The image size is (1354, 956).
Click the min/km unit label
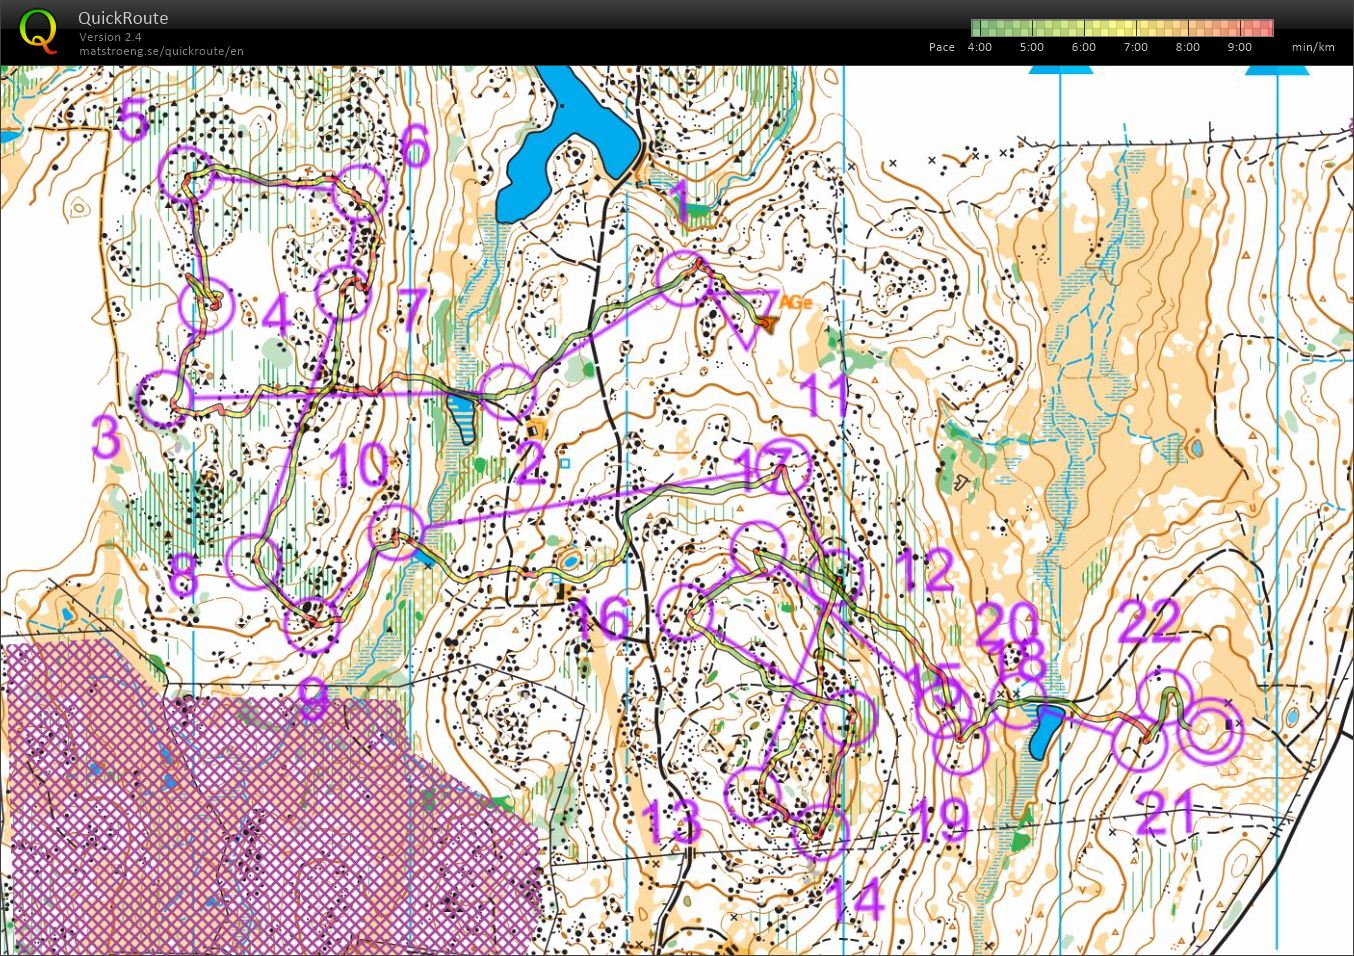click(1312, 47)
